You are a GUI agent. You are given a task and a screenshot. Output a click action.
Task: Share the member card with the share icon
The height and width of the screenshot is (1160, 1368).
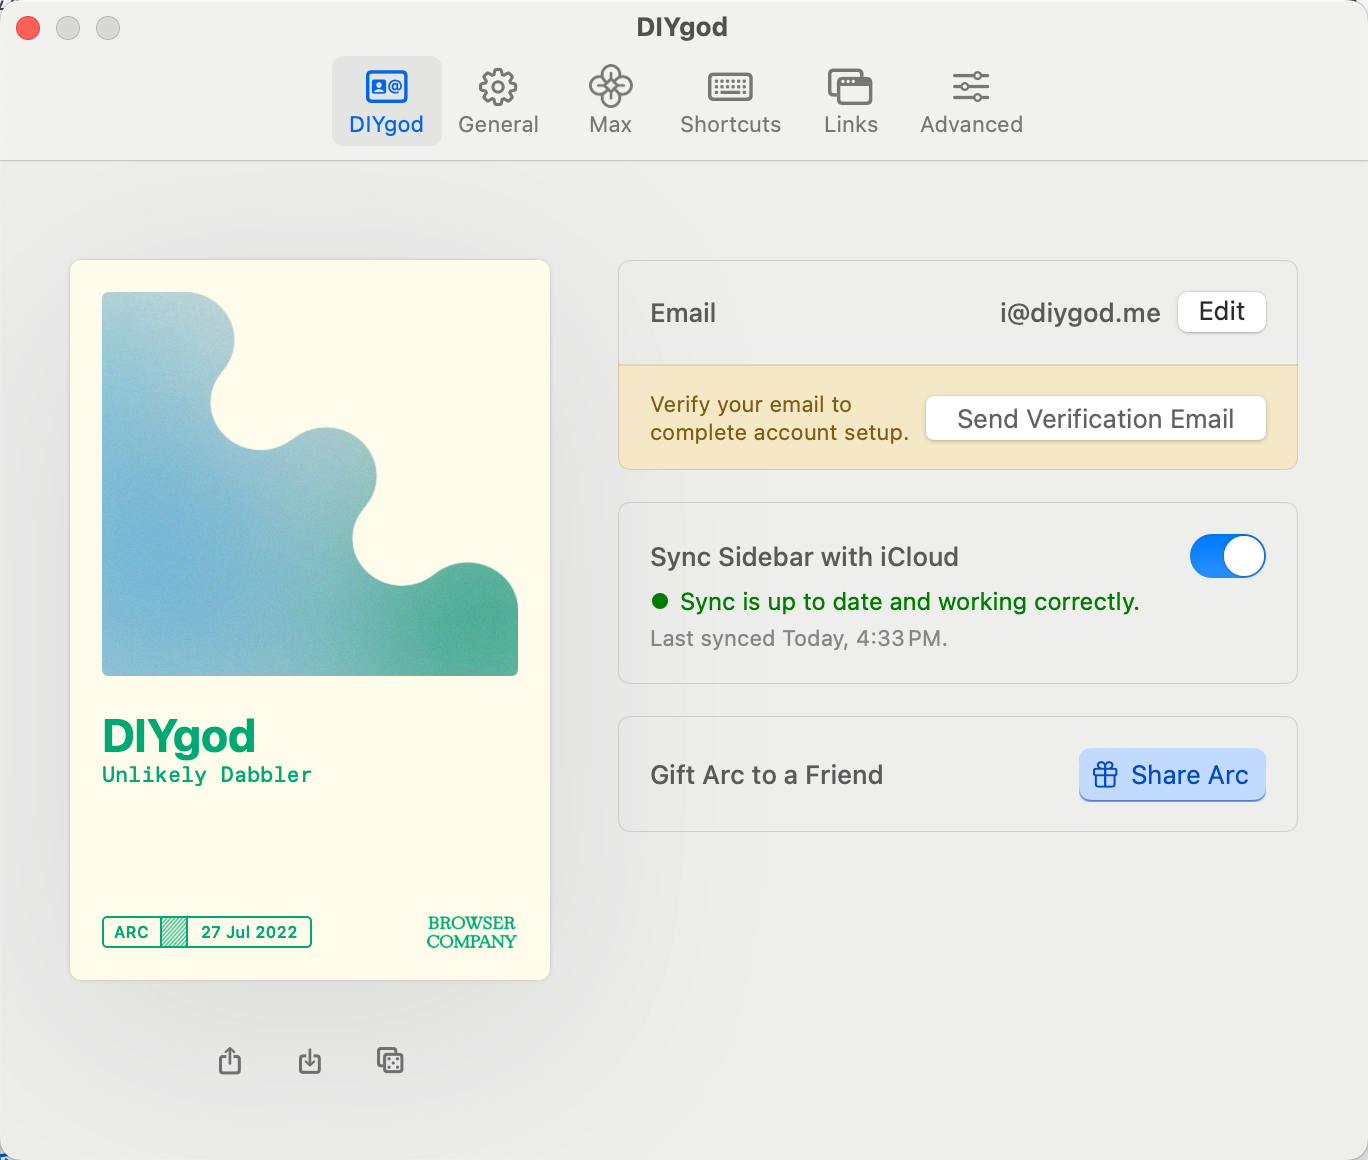point(230,1060)
